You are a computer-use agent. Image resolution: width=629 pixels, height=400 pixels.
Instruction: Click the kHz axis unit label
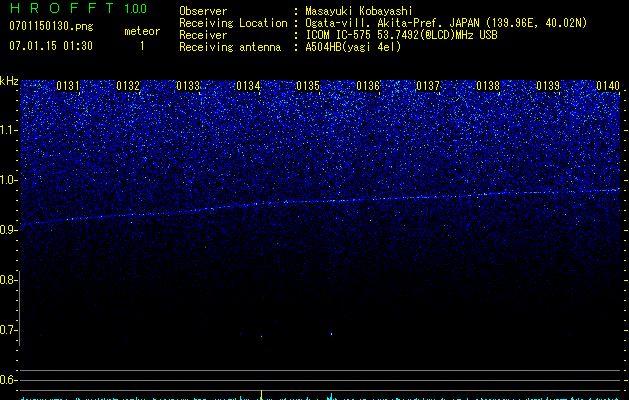(x=9, y=81)
